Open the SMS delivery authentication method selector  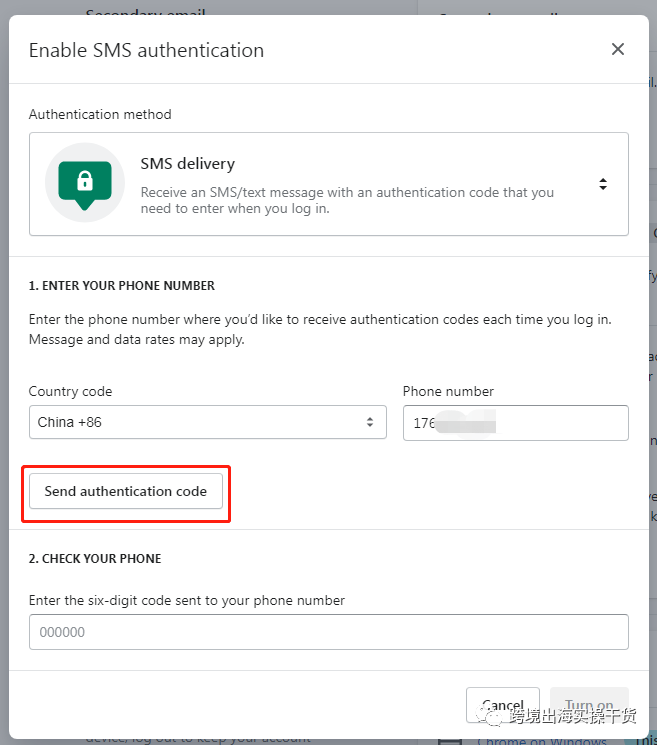[329, 184]
